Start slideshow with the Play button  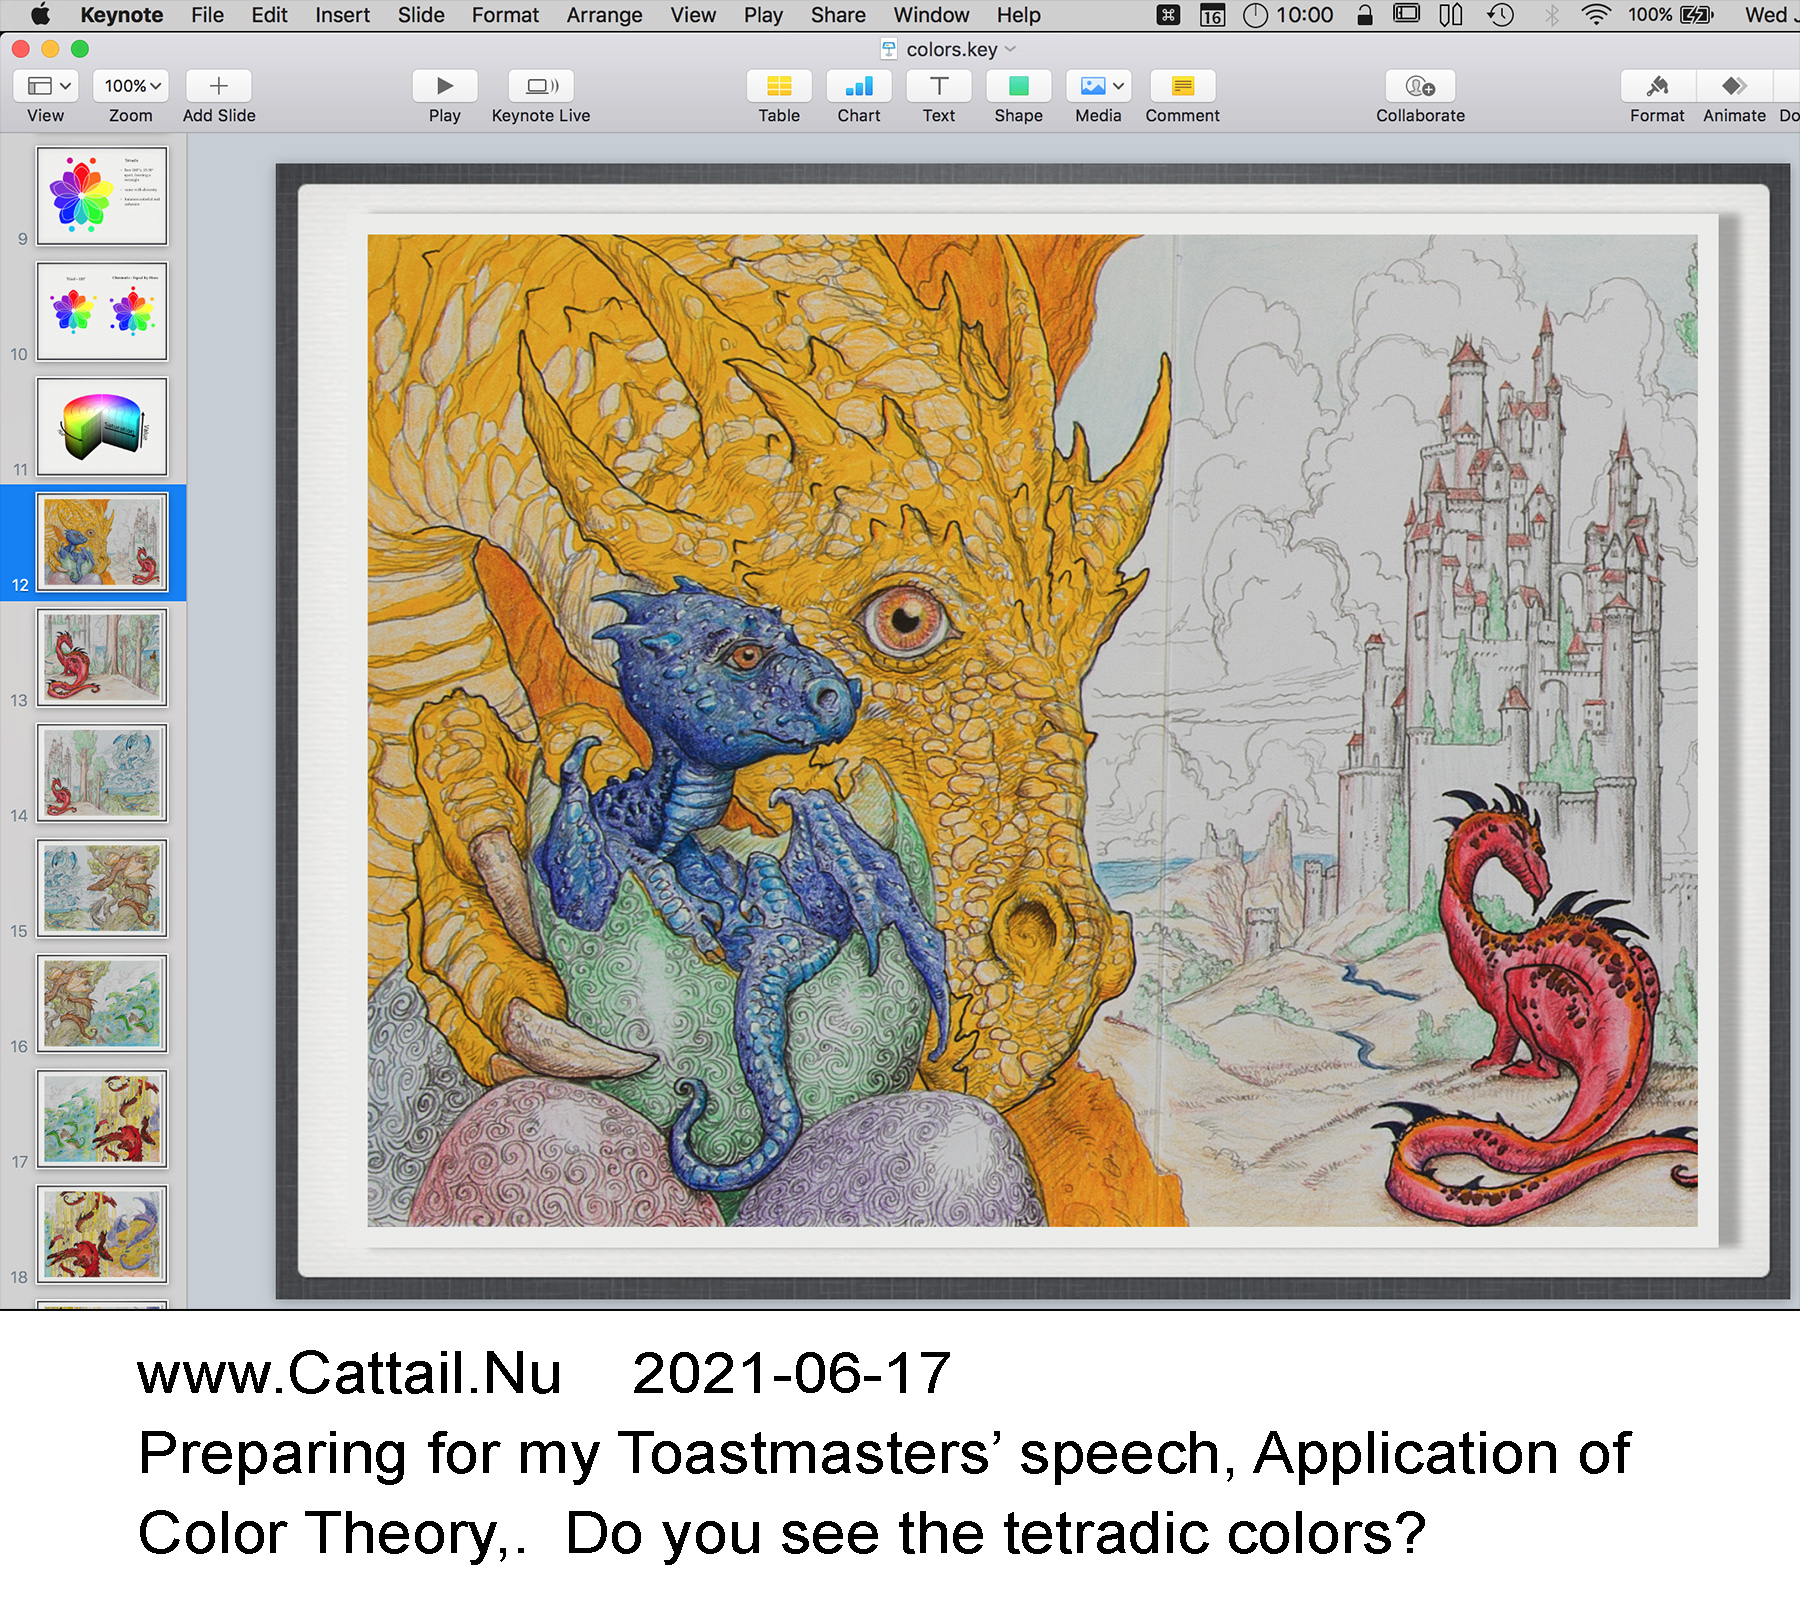coord(445,86)
